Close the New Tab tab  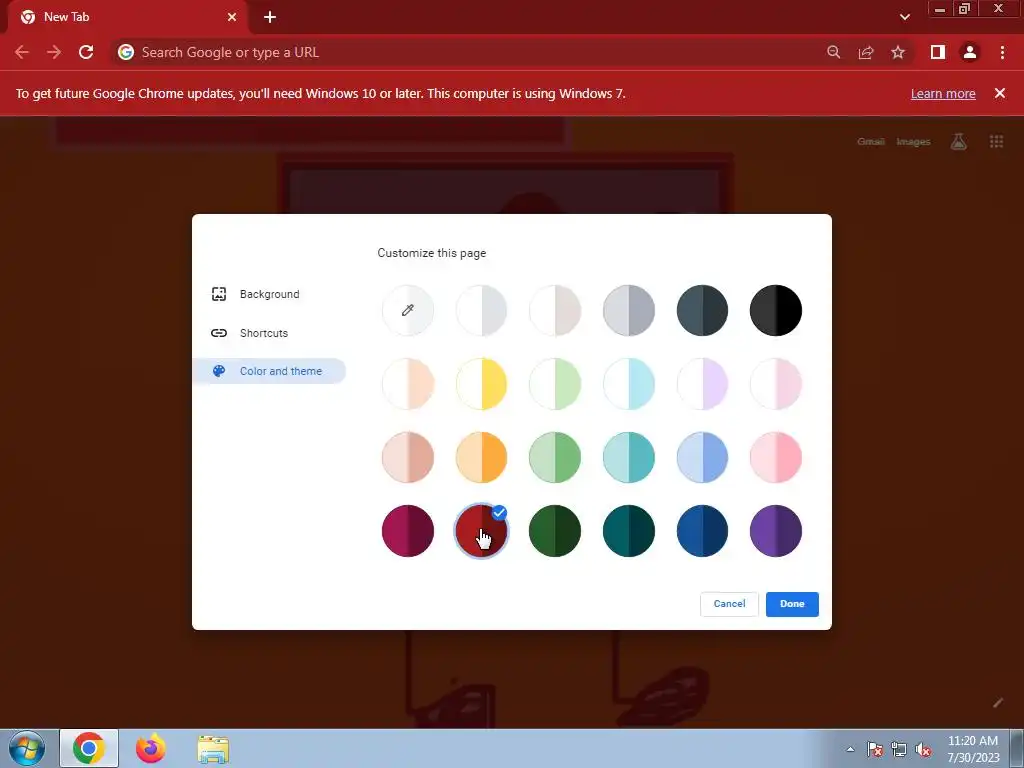232,17
